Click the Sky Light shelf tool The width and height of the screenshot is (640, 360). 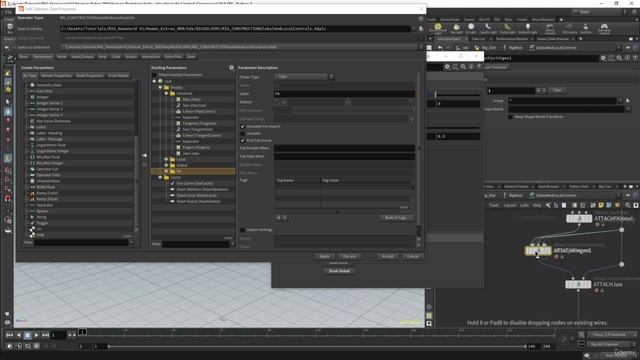click(456, 29)
